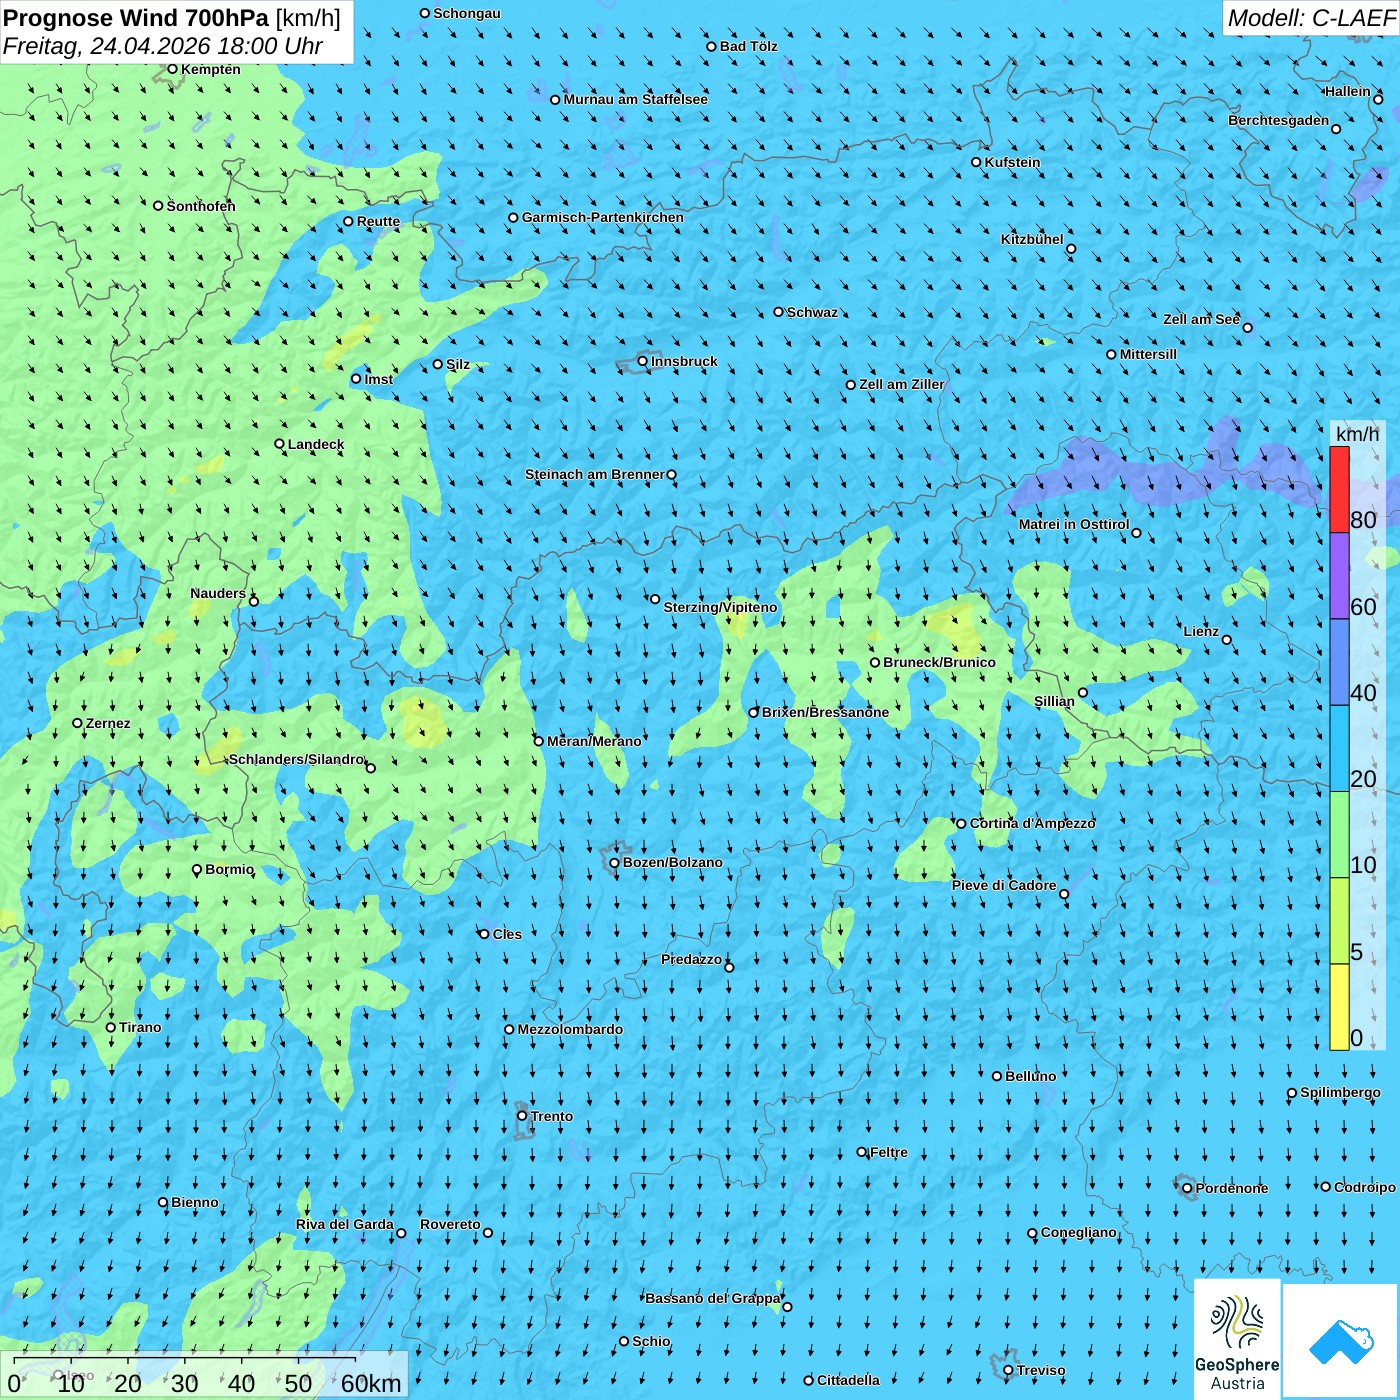Click the Trento city marker

(x=522, y=1116)
